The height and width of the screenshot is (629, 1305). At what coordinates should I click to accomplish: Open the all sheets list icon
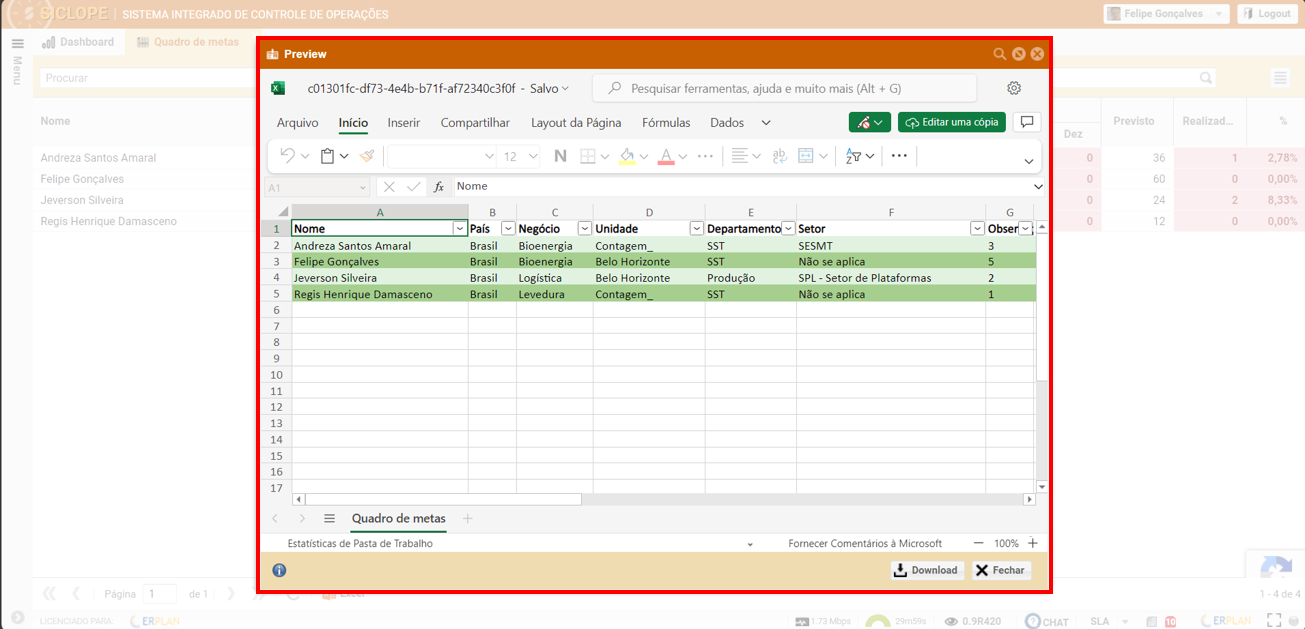[329, 519]
